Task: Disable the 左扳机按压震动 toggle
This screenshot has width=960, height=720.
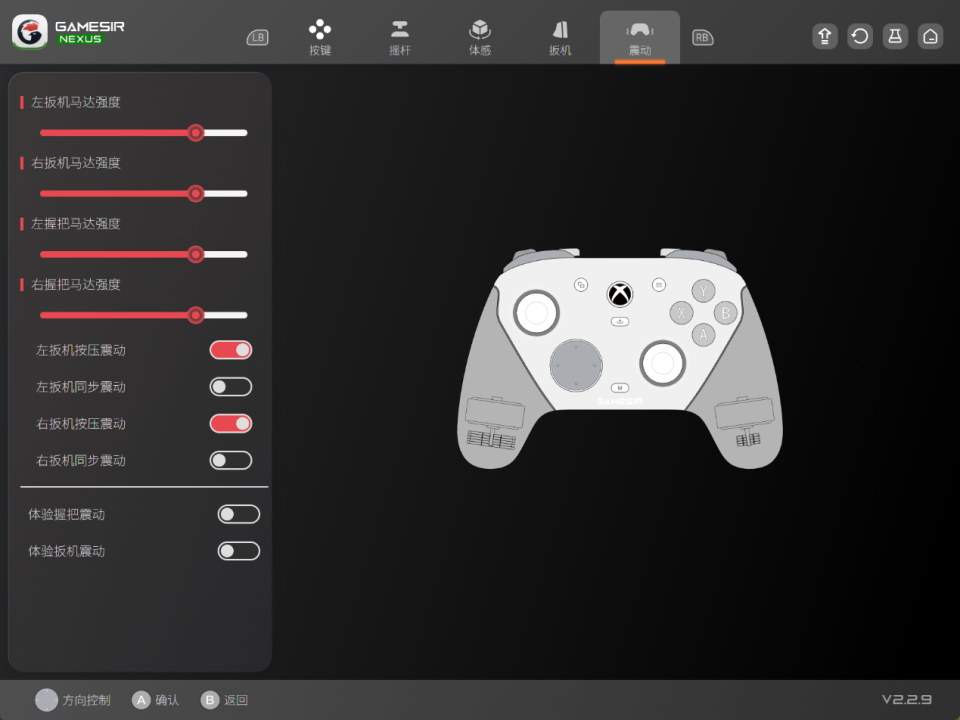Action: click(231, 350)
